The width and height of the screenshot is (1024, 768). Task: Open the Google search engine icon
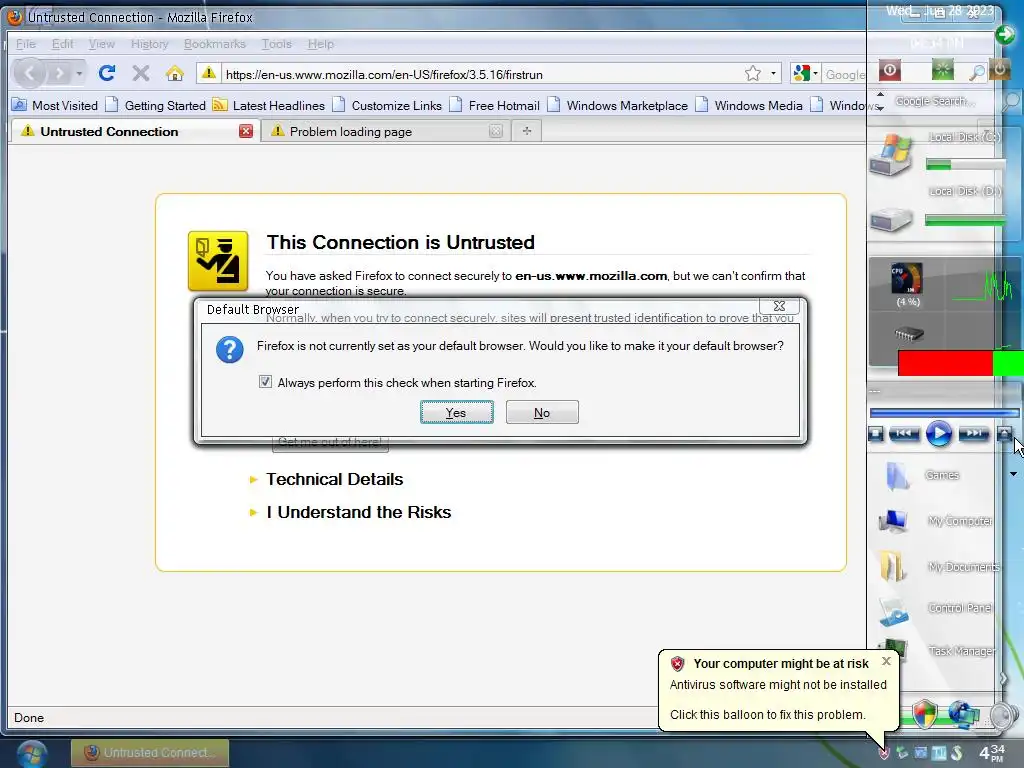coord(801,74)
